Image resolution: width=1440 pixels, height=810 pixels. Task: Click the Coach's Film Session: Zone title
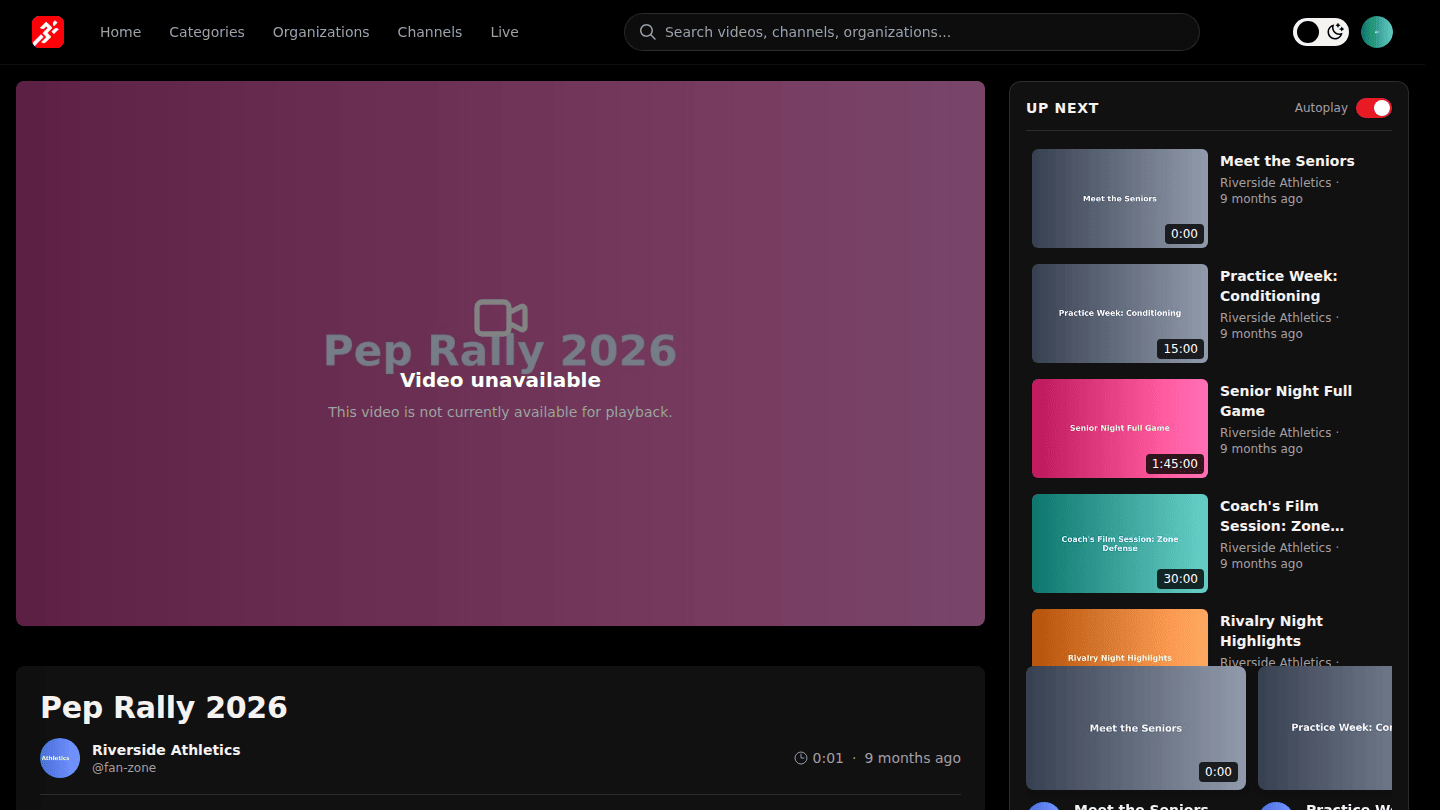point(1282,516)
